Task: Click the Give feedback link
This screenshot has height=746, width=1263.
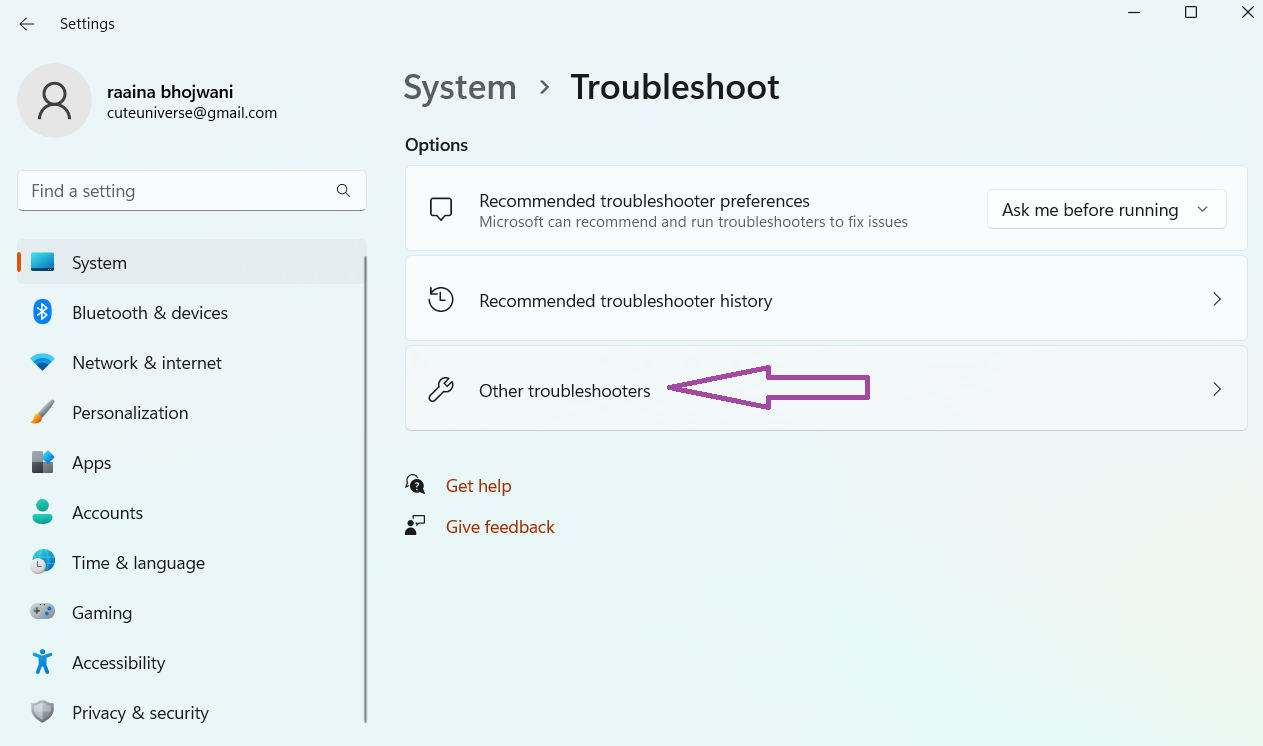Action: point(500,527)
